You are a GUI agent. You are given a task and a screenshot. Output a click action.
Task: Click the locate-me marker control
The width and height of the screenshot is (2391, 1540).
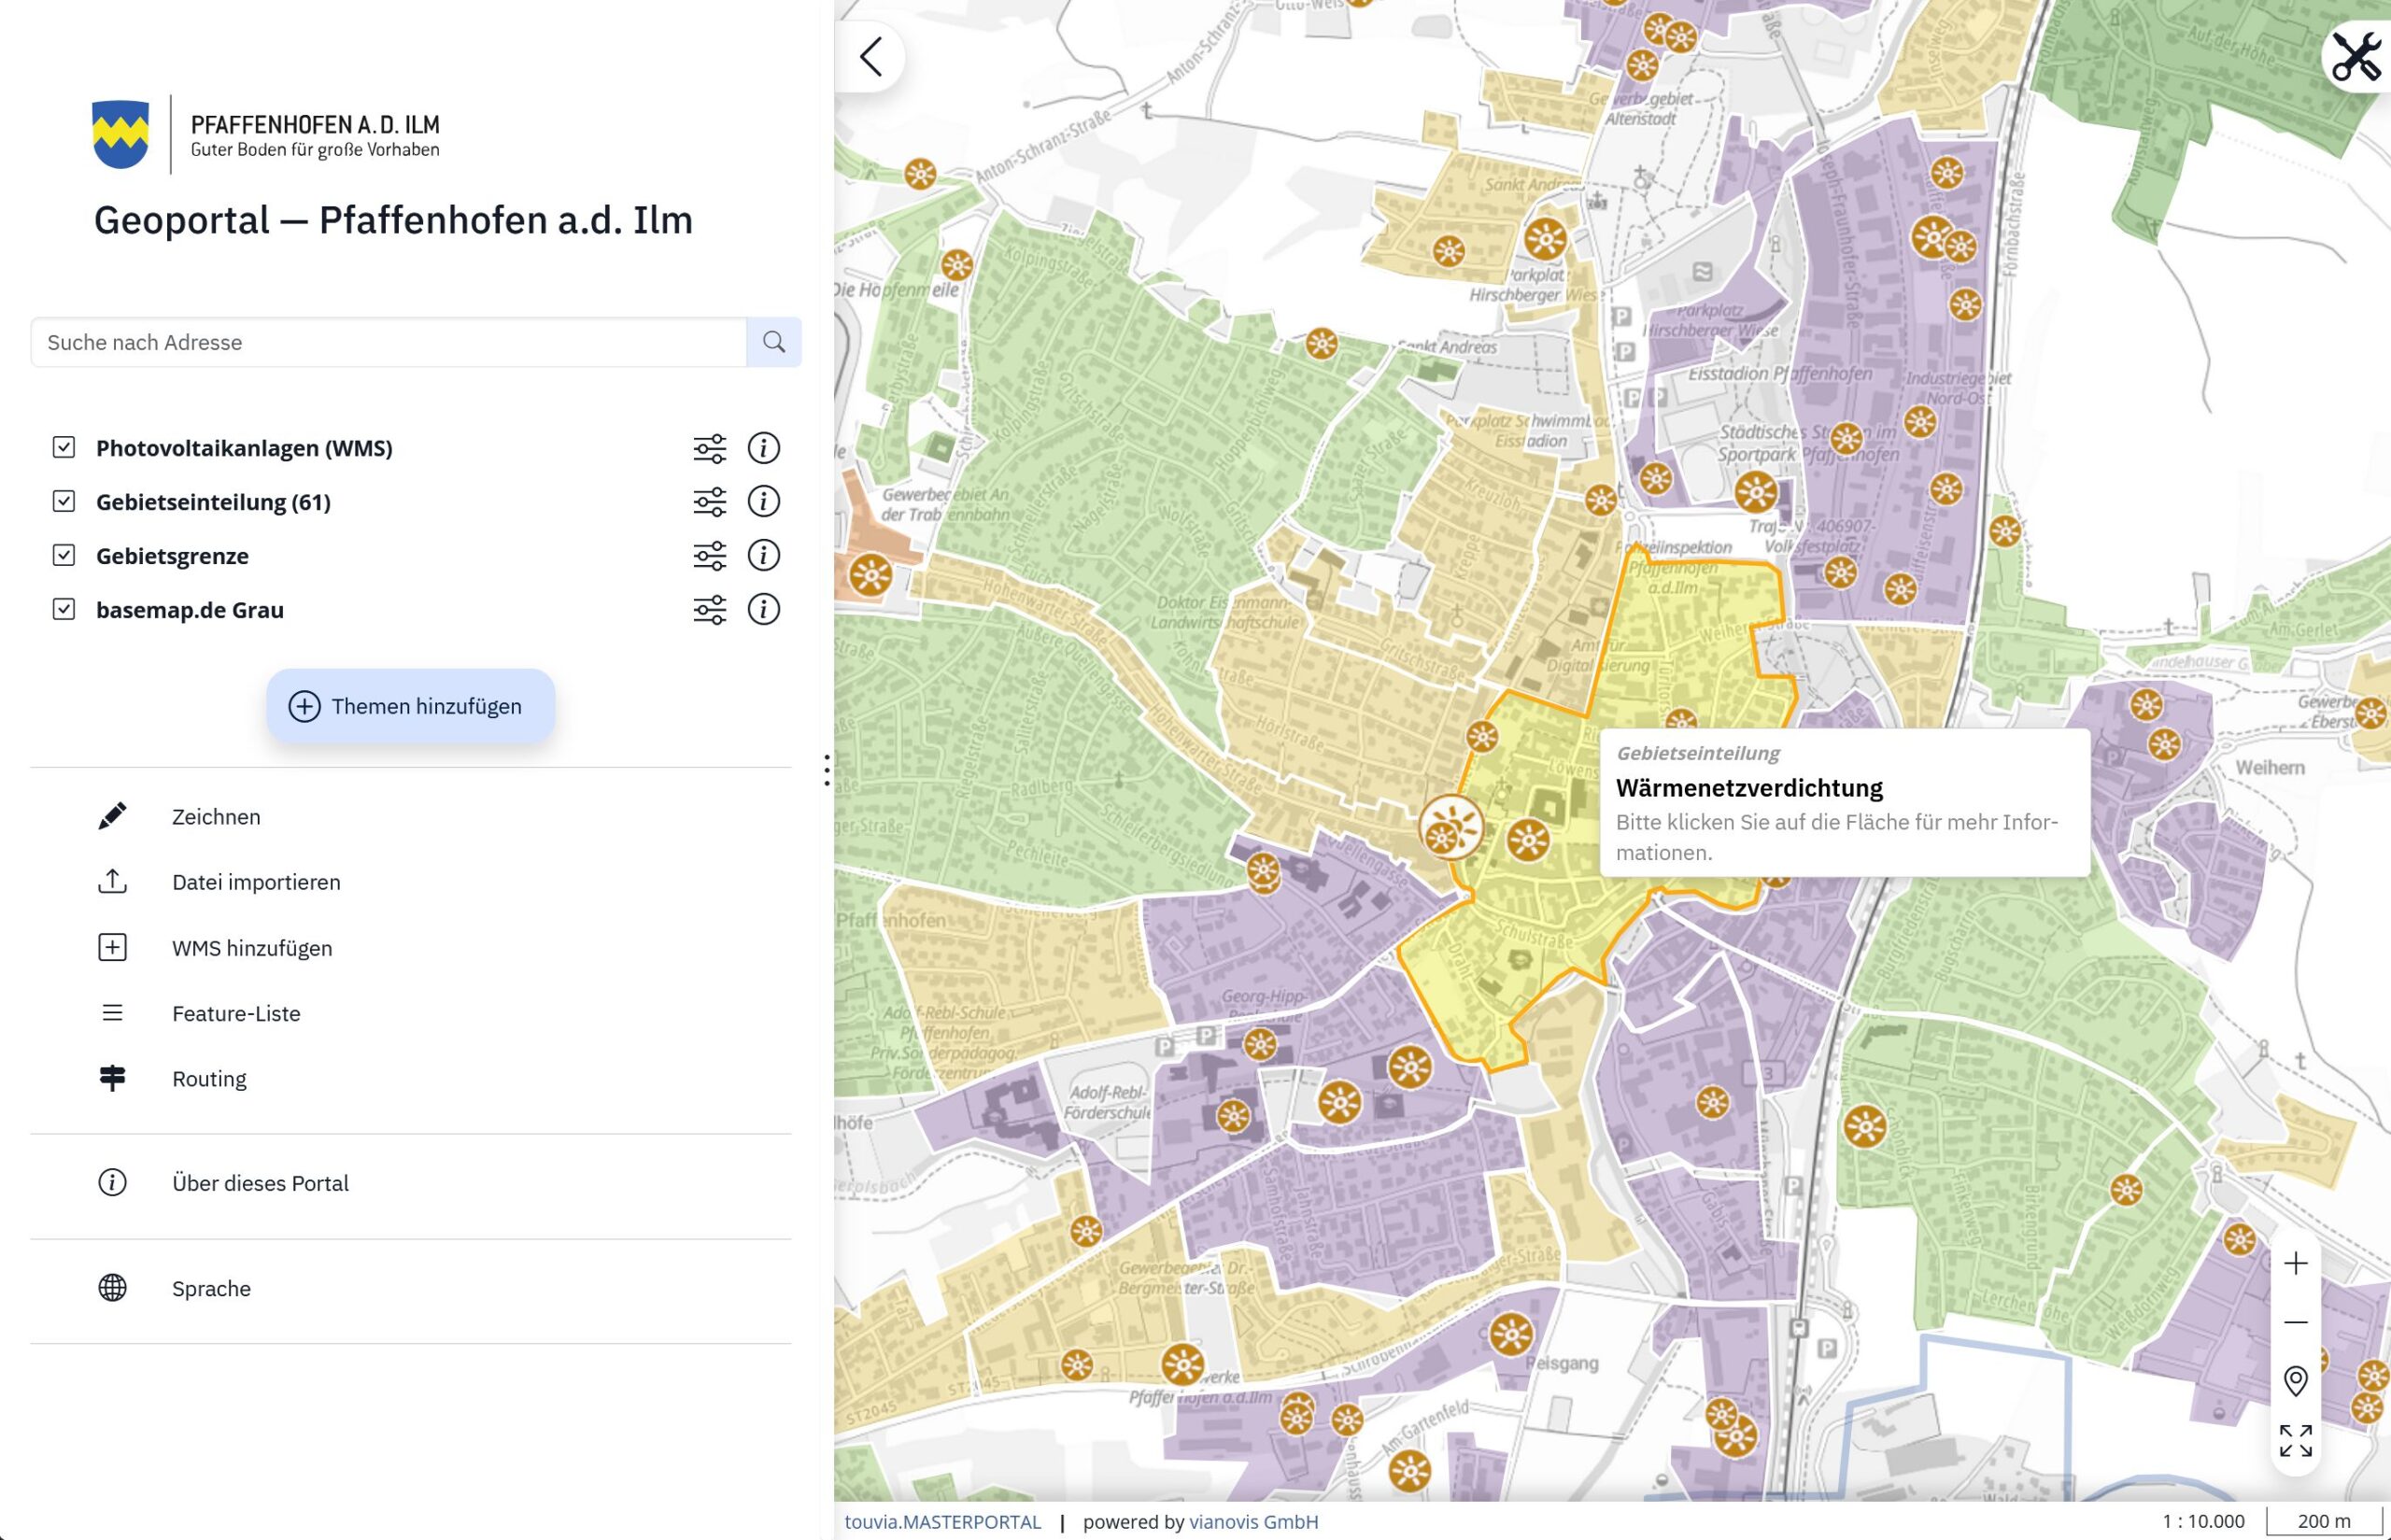point(2296,1382)
